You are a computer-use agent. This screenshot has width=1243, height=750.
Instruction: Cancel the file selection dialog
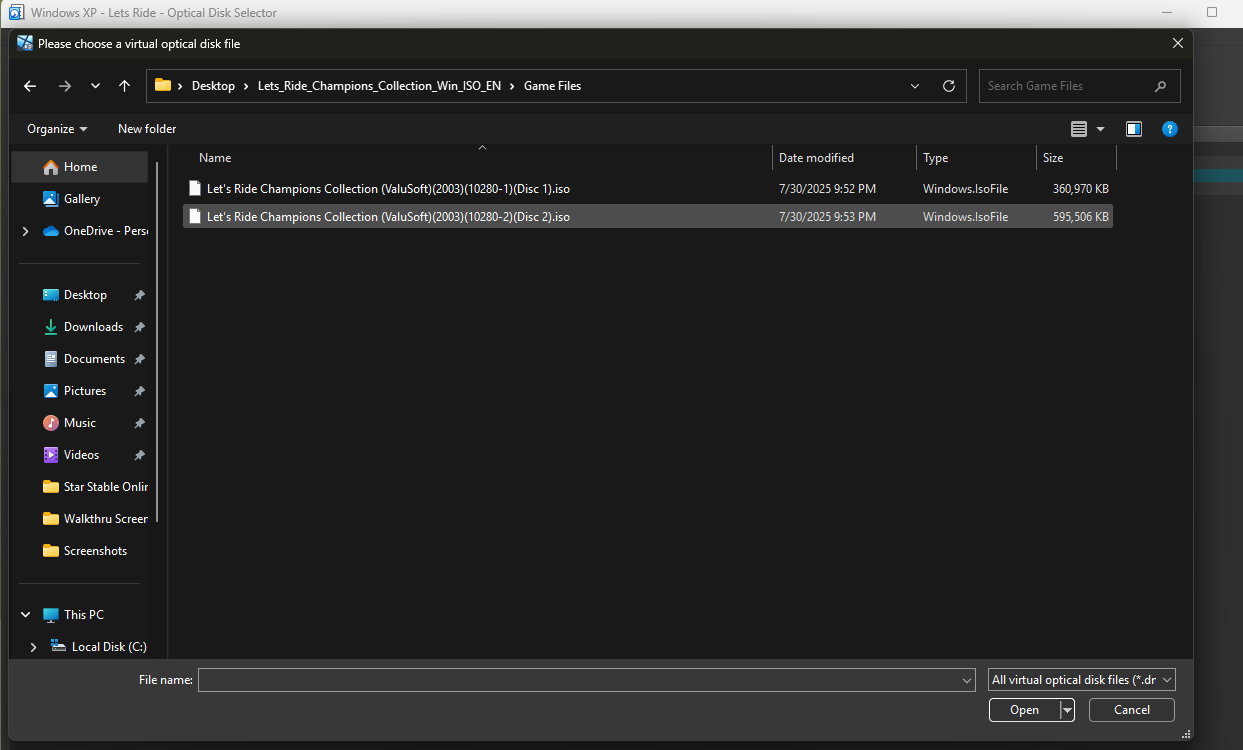click(1132, 710)
